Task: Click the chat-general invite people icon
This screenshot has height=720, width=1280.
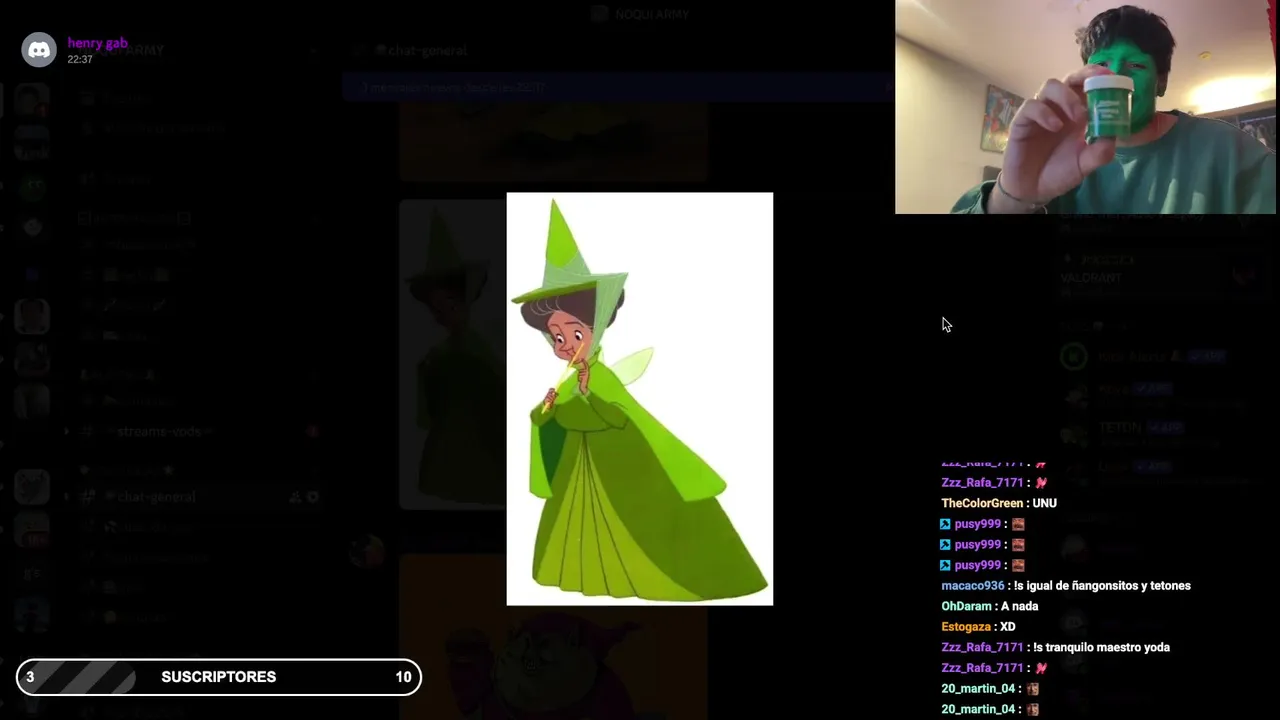Action: [295, 497]
